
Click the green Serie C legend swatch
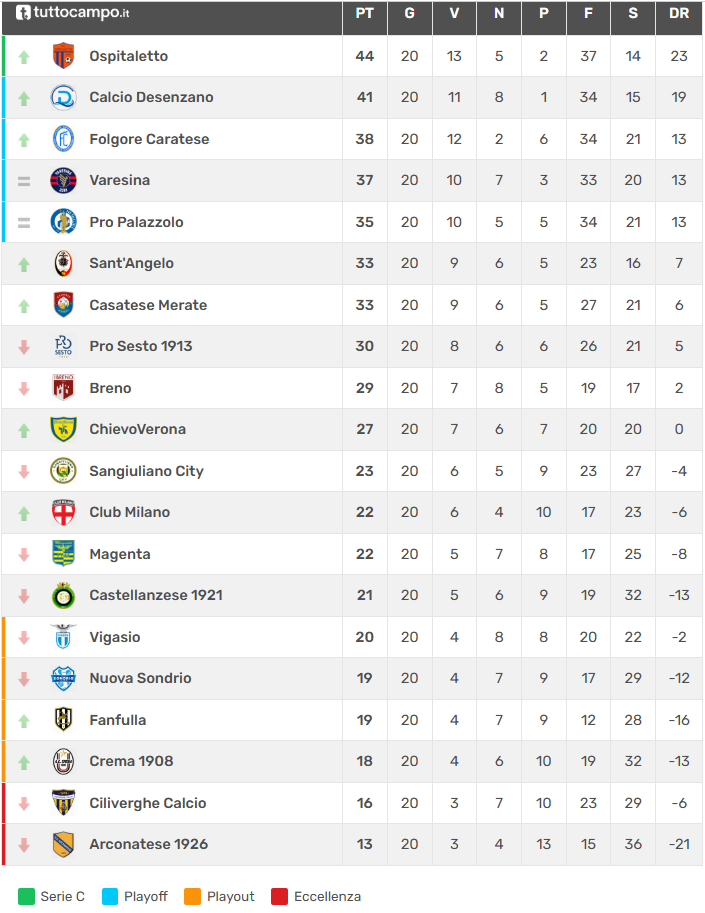tap(26, 896)
